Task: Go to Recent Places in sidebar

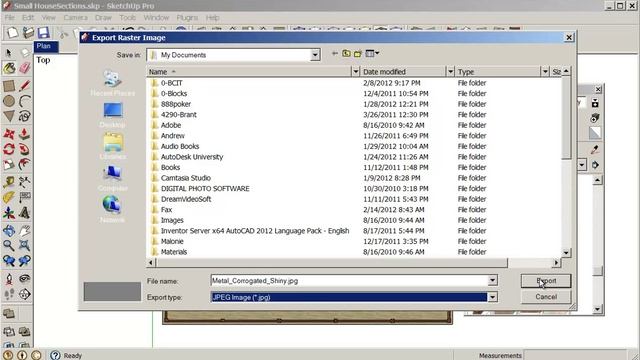Action: tap(112, 84)
